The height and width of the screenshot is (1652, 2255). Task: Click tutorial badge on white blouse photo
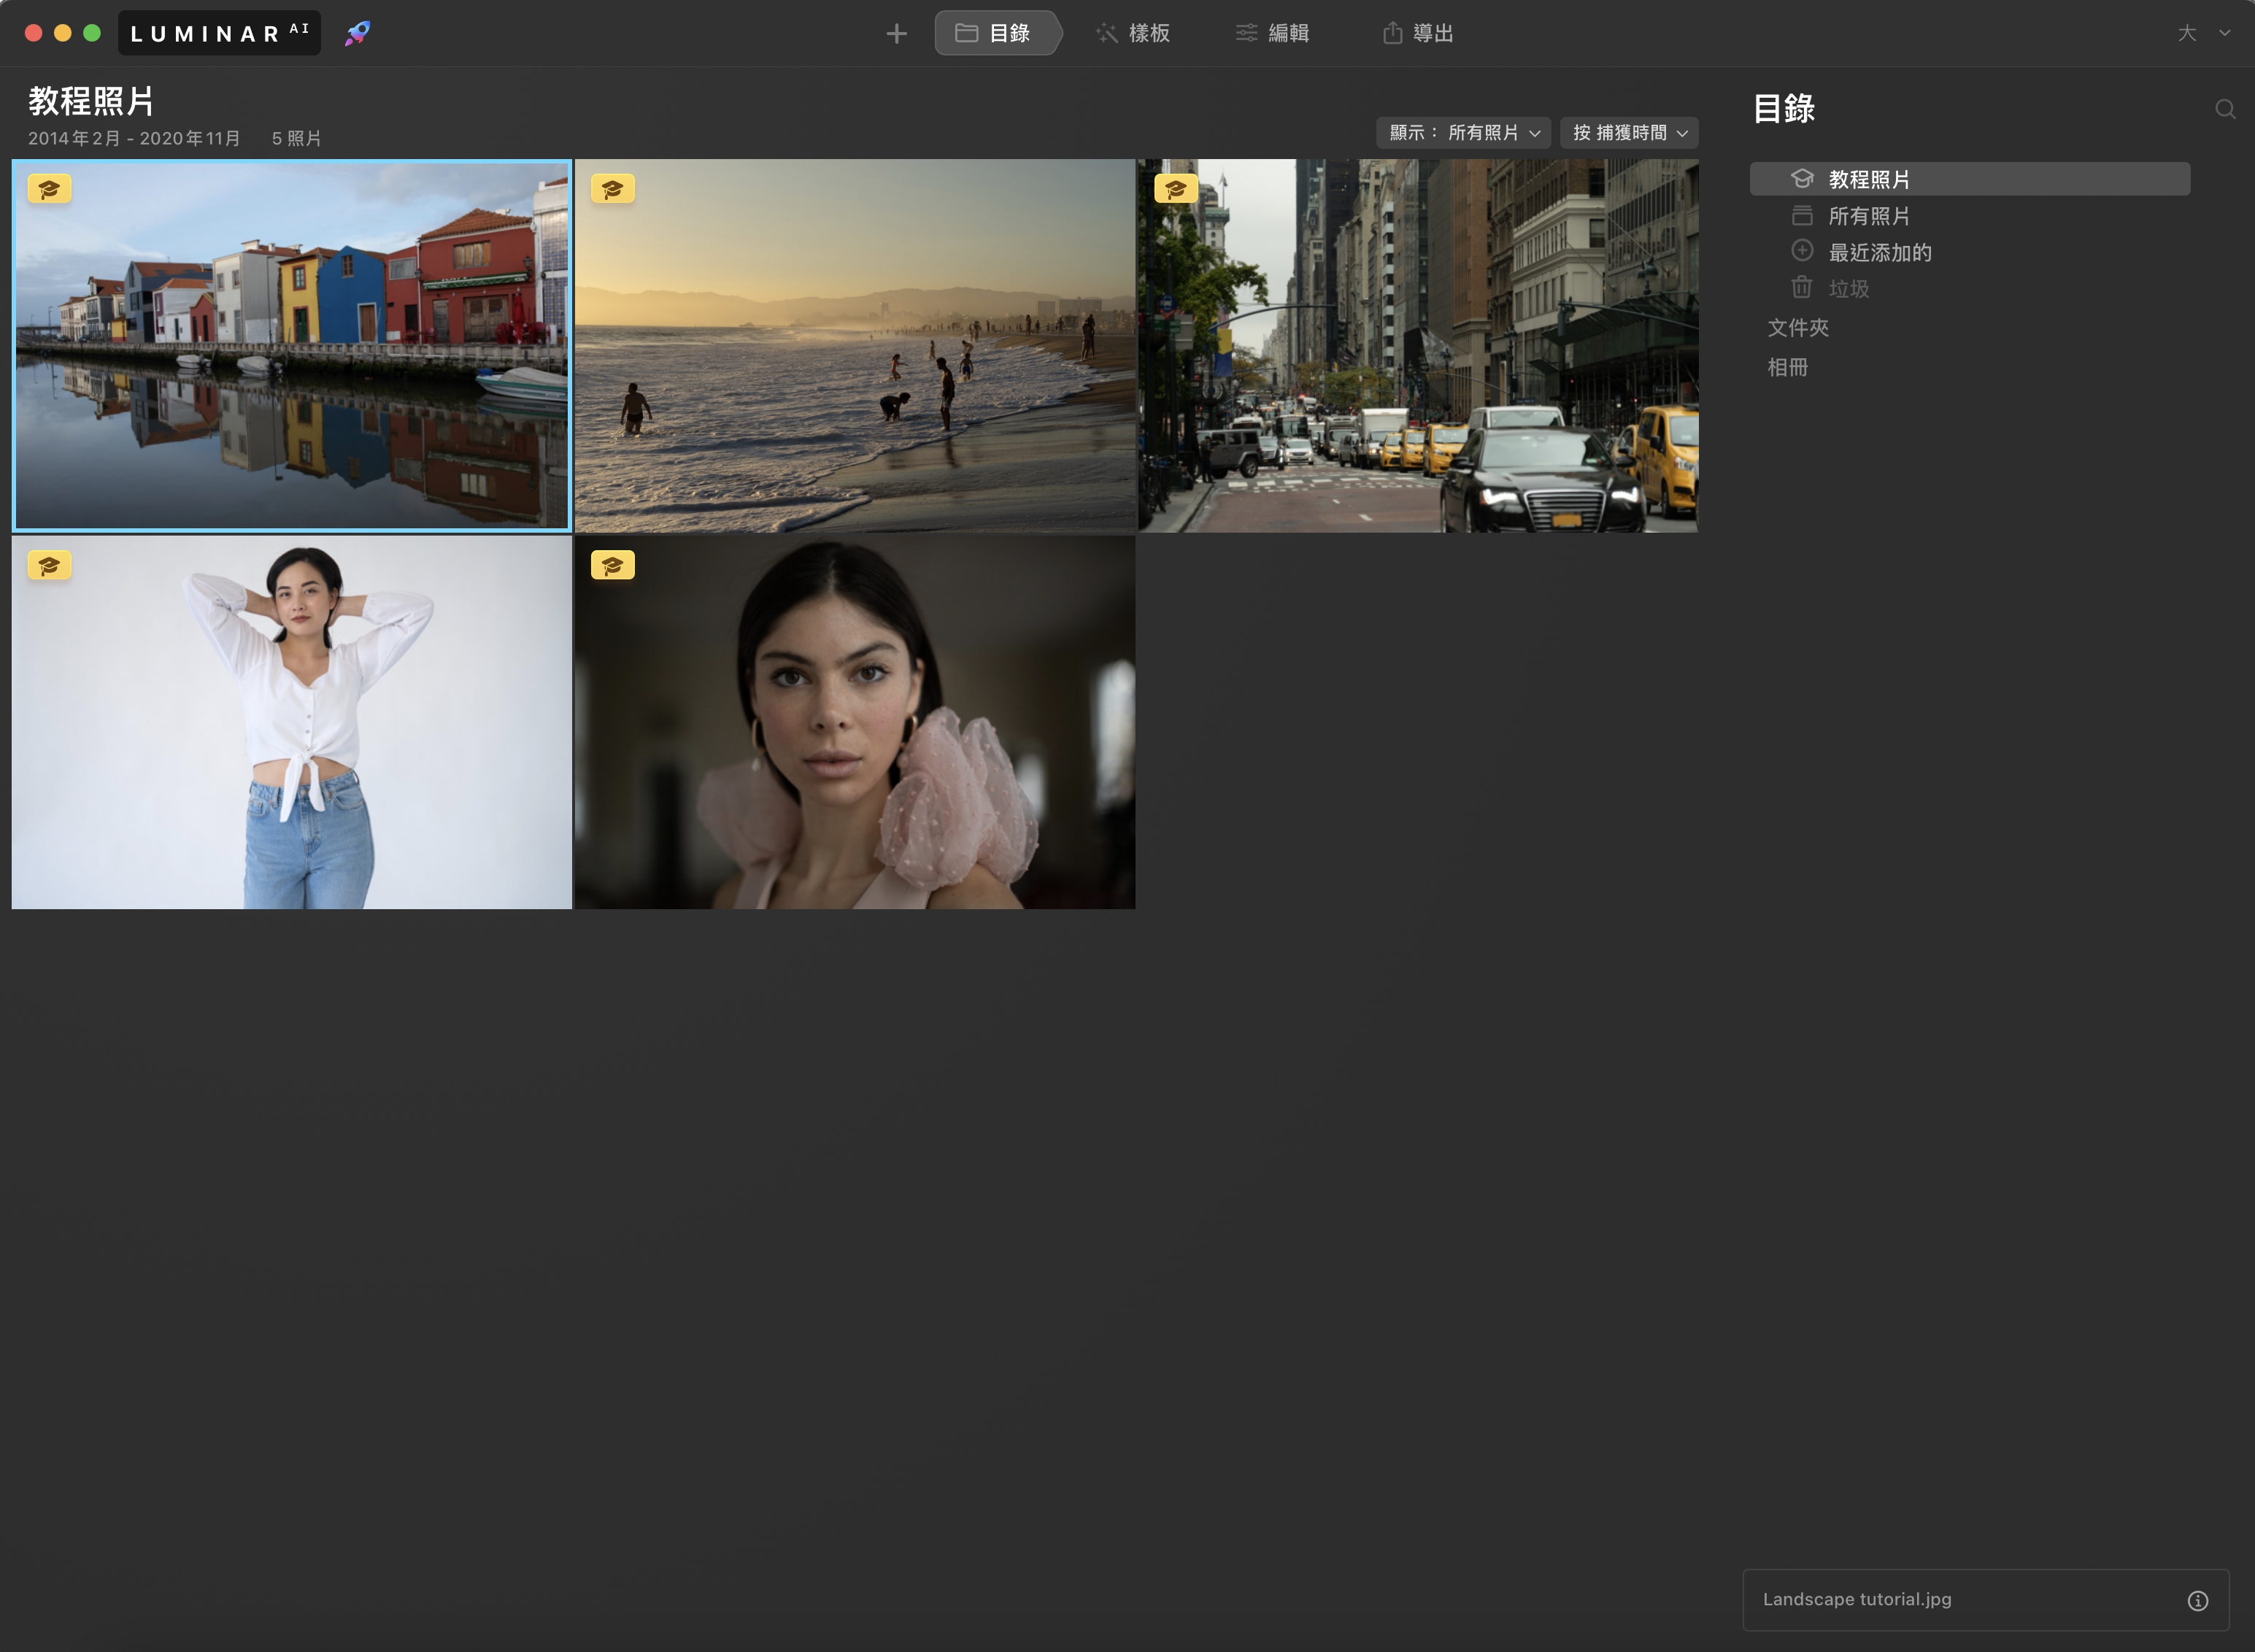pos(49,566)
